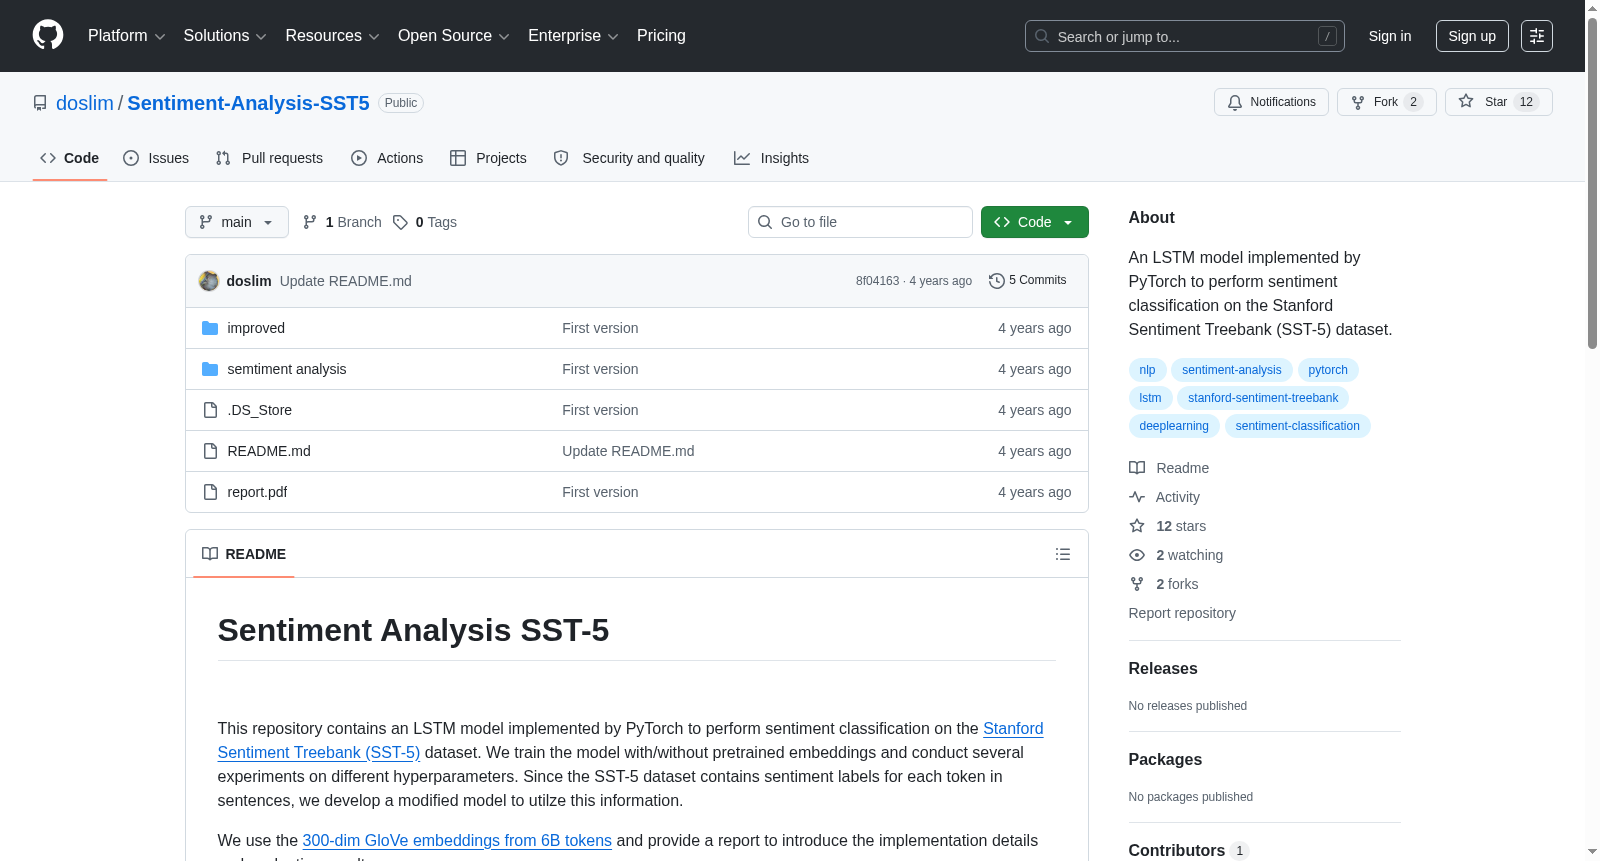Click the report.pdf file icon
Screen dimensions: 1600x861
pyautogui.click(x=210, y=492)
